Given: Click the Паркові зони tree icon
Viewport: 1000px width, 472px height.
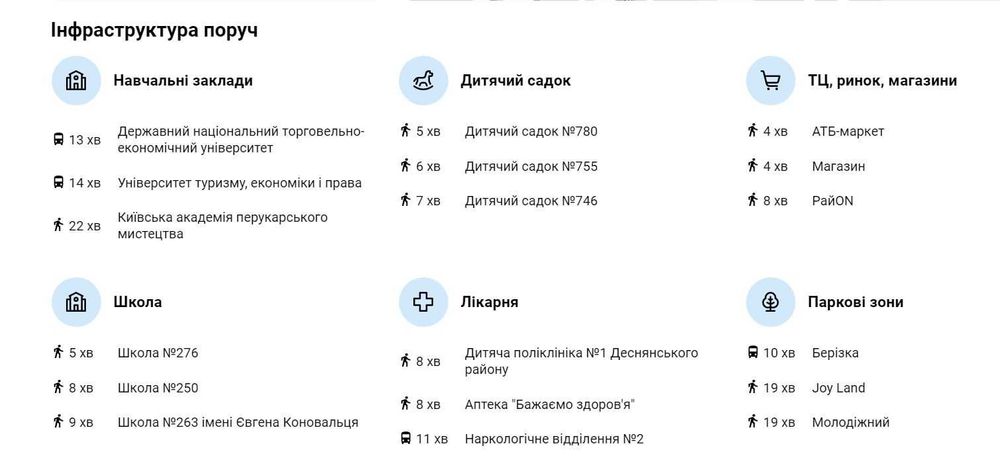Looking at the screenshot, I should pos(770,302).
